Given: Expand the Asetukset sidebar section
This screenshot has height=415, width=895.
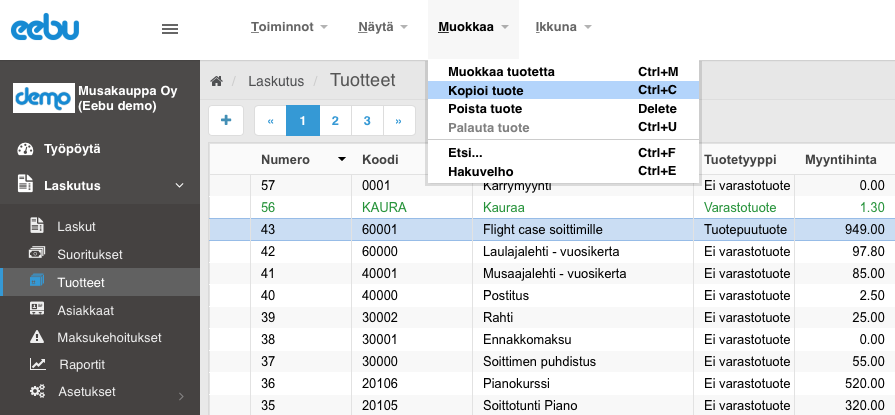Looking at the screenshot, I should click(179, 392).
